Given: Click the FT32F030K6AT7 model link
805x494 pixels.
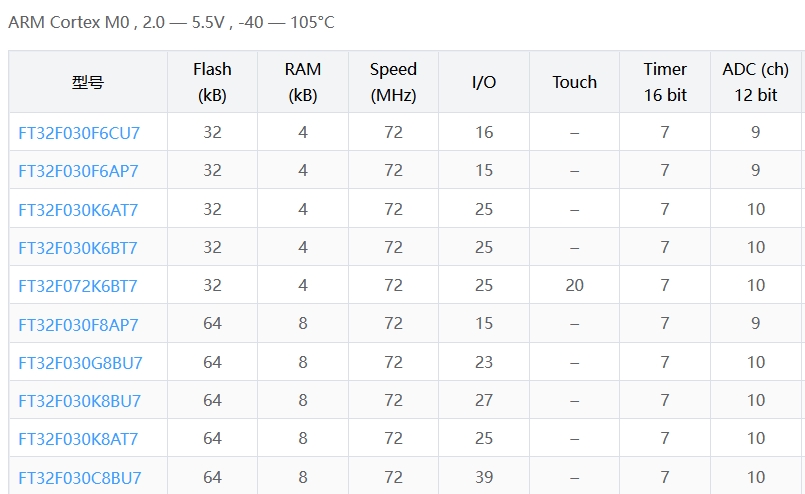Looking at the screenshot, I should coord(78,210).
